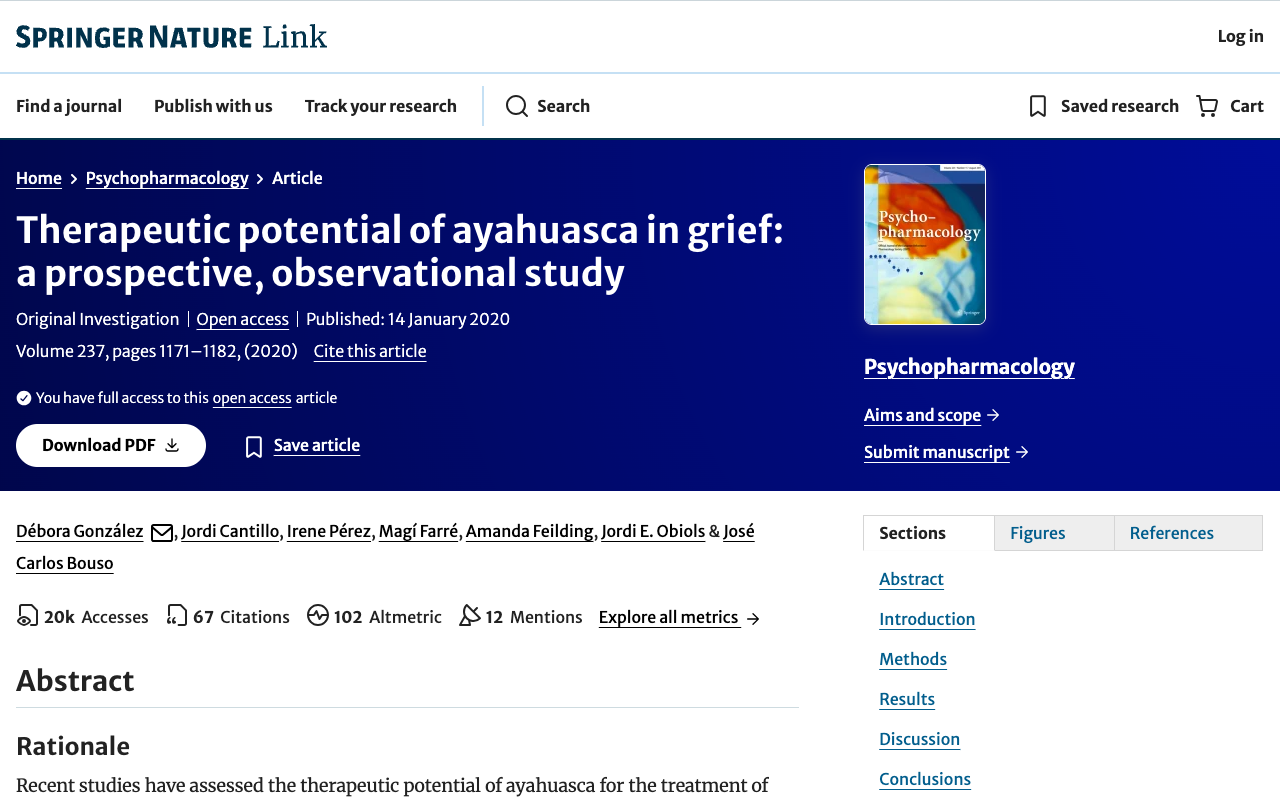Open the shopping Cart icon
The height and width of the screenshot is (800, 1280).
pyautogui.click(x=1207, y=106)
